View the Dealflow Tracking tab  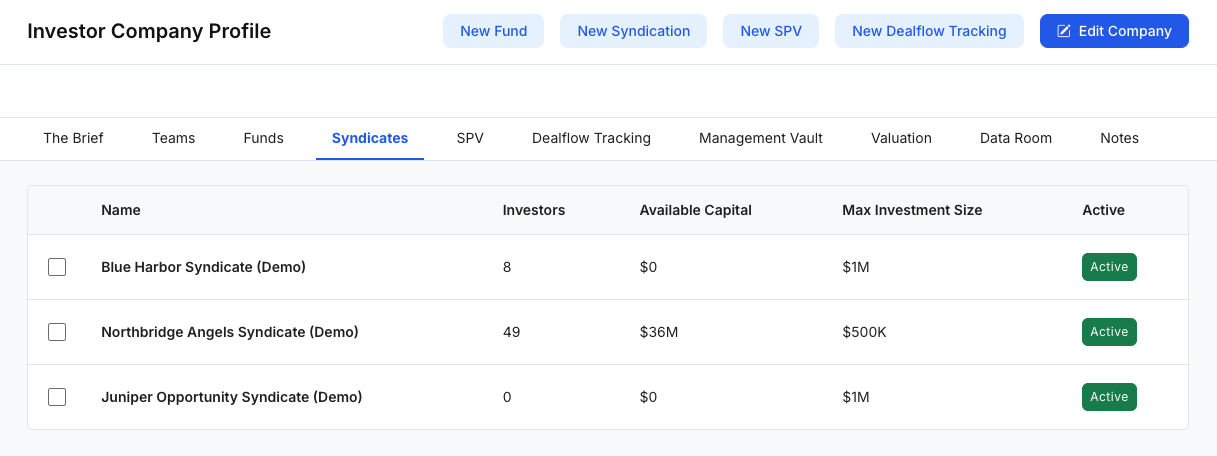point(591,138)
